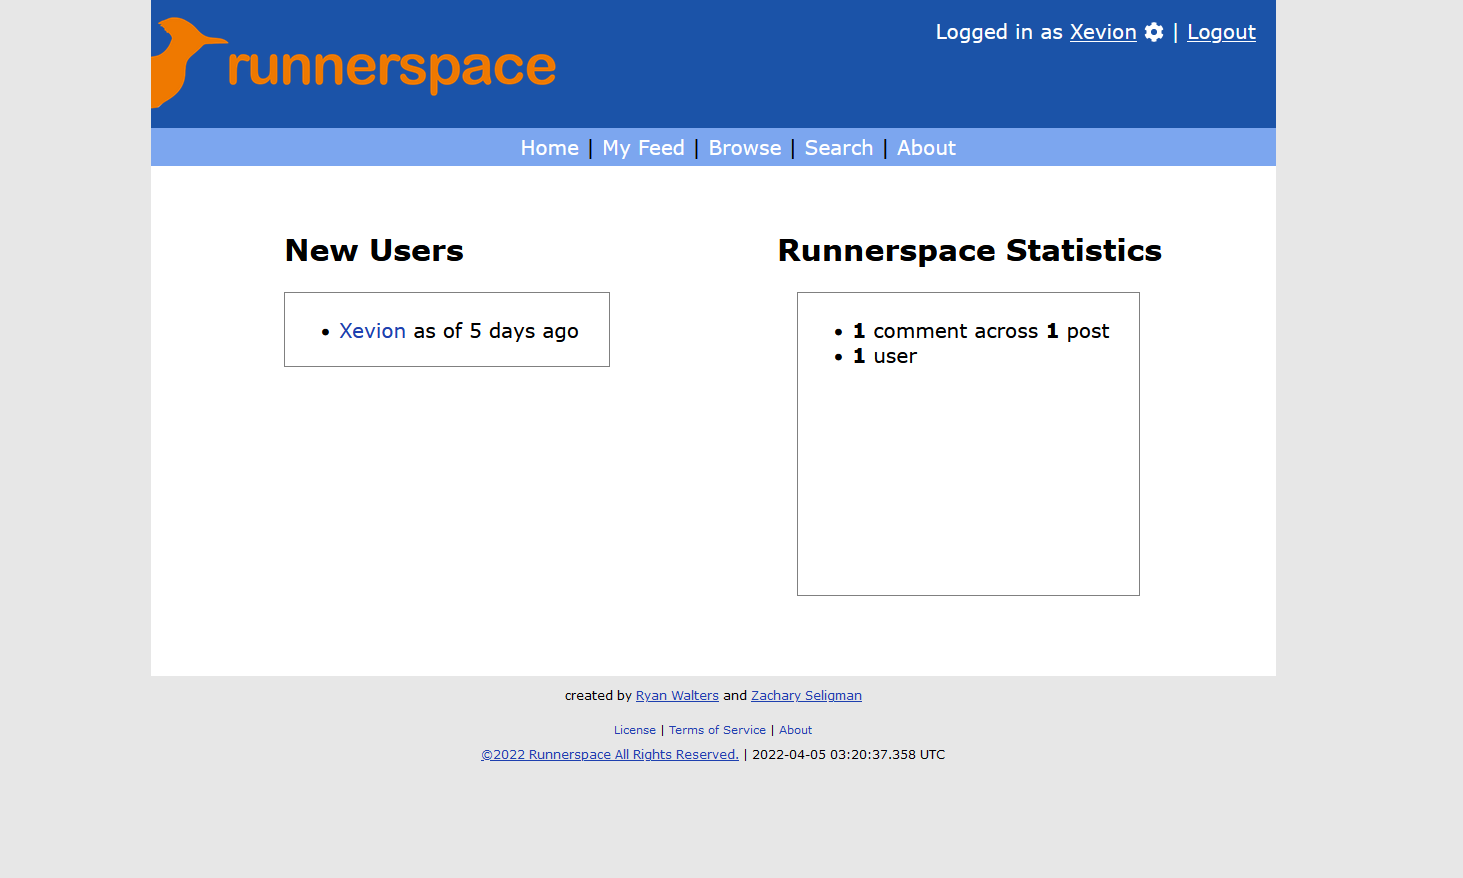
Task: Select Home in the navigation bar
Action: tap(549, 147)
